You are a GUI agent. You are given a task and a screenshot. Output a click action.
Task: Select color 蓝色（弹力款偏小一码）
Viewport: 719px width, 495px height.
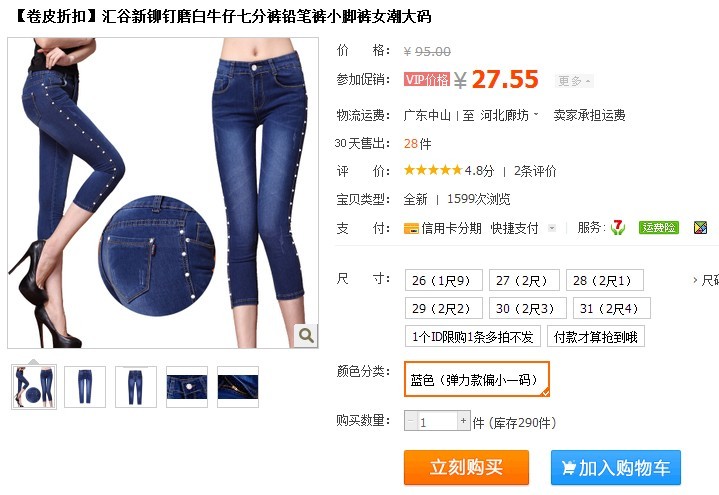click(476, 379)
